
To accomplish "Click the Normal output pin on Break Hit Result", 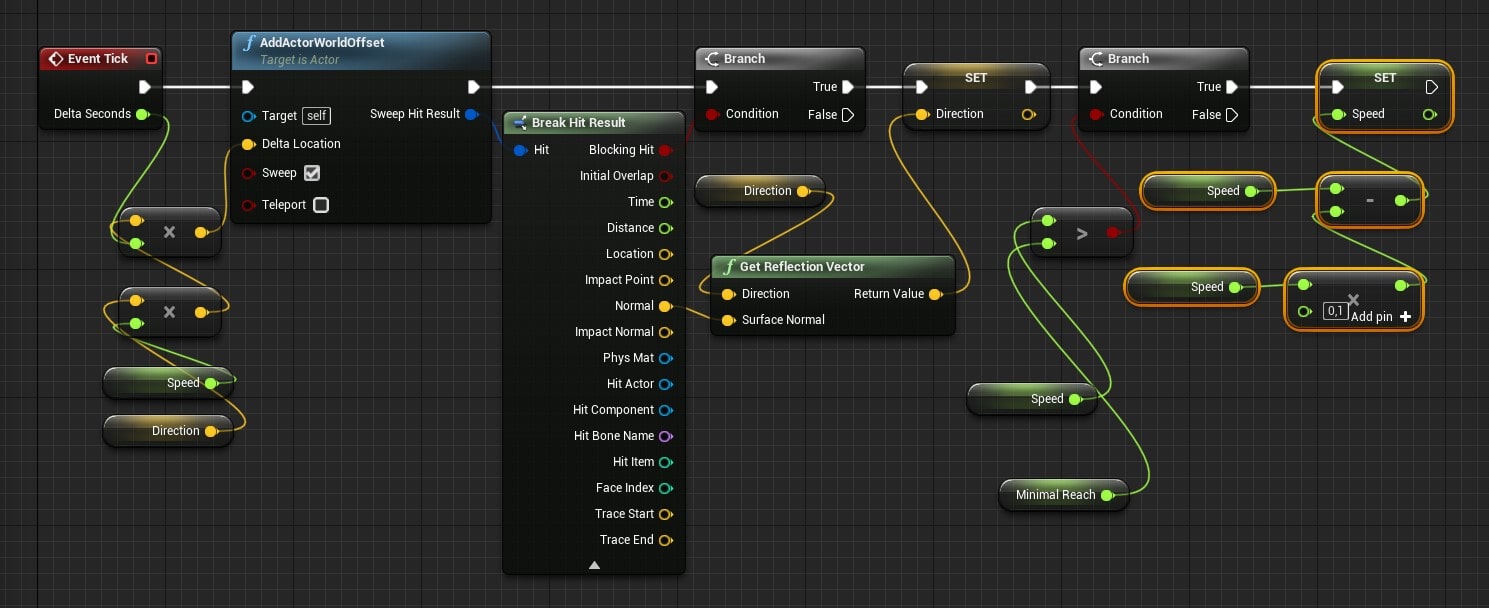I will pos(666,306).
